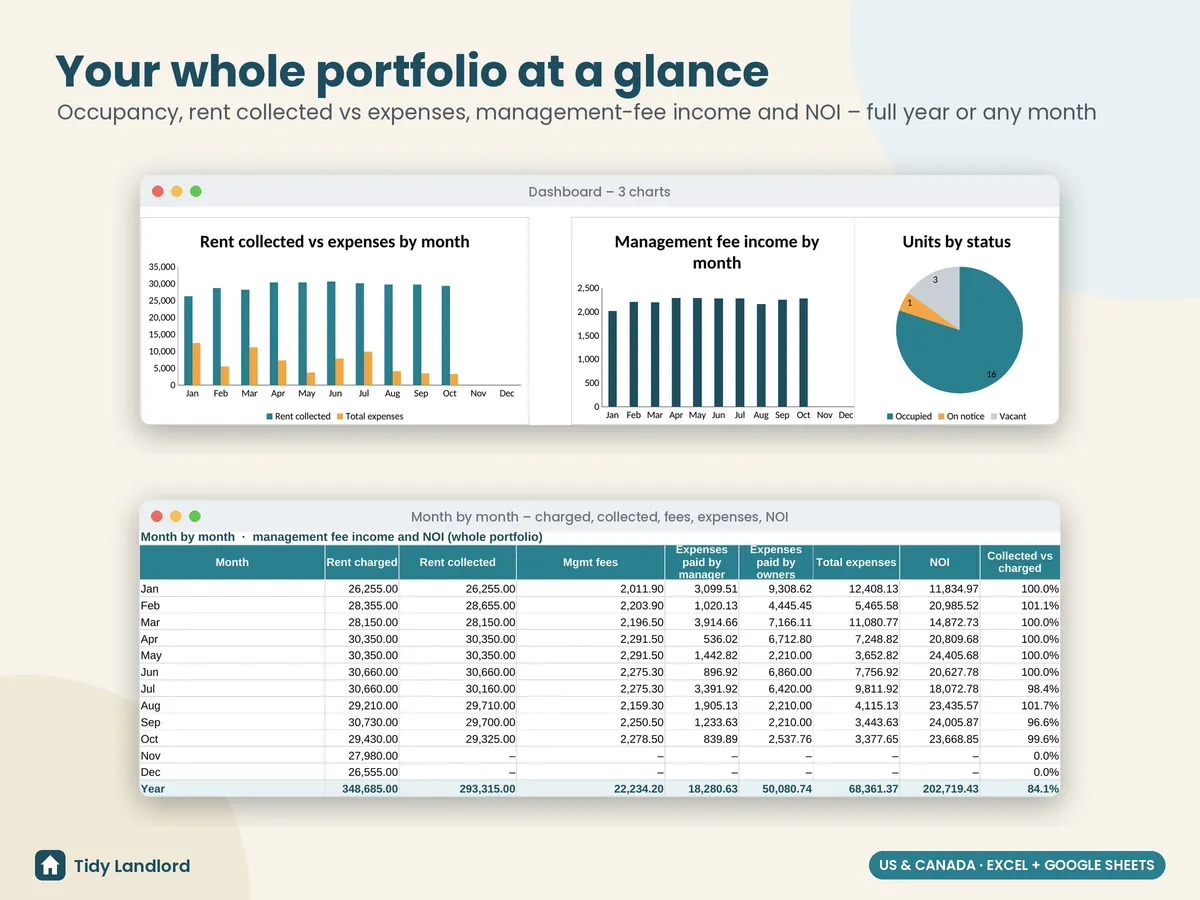Click the Rent collected column header
This screenshot has width=1200, height=900.
coord(457,562)
